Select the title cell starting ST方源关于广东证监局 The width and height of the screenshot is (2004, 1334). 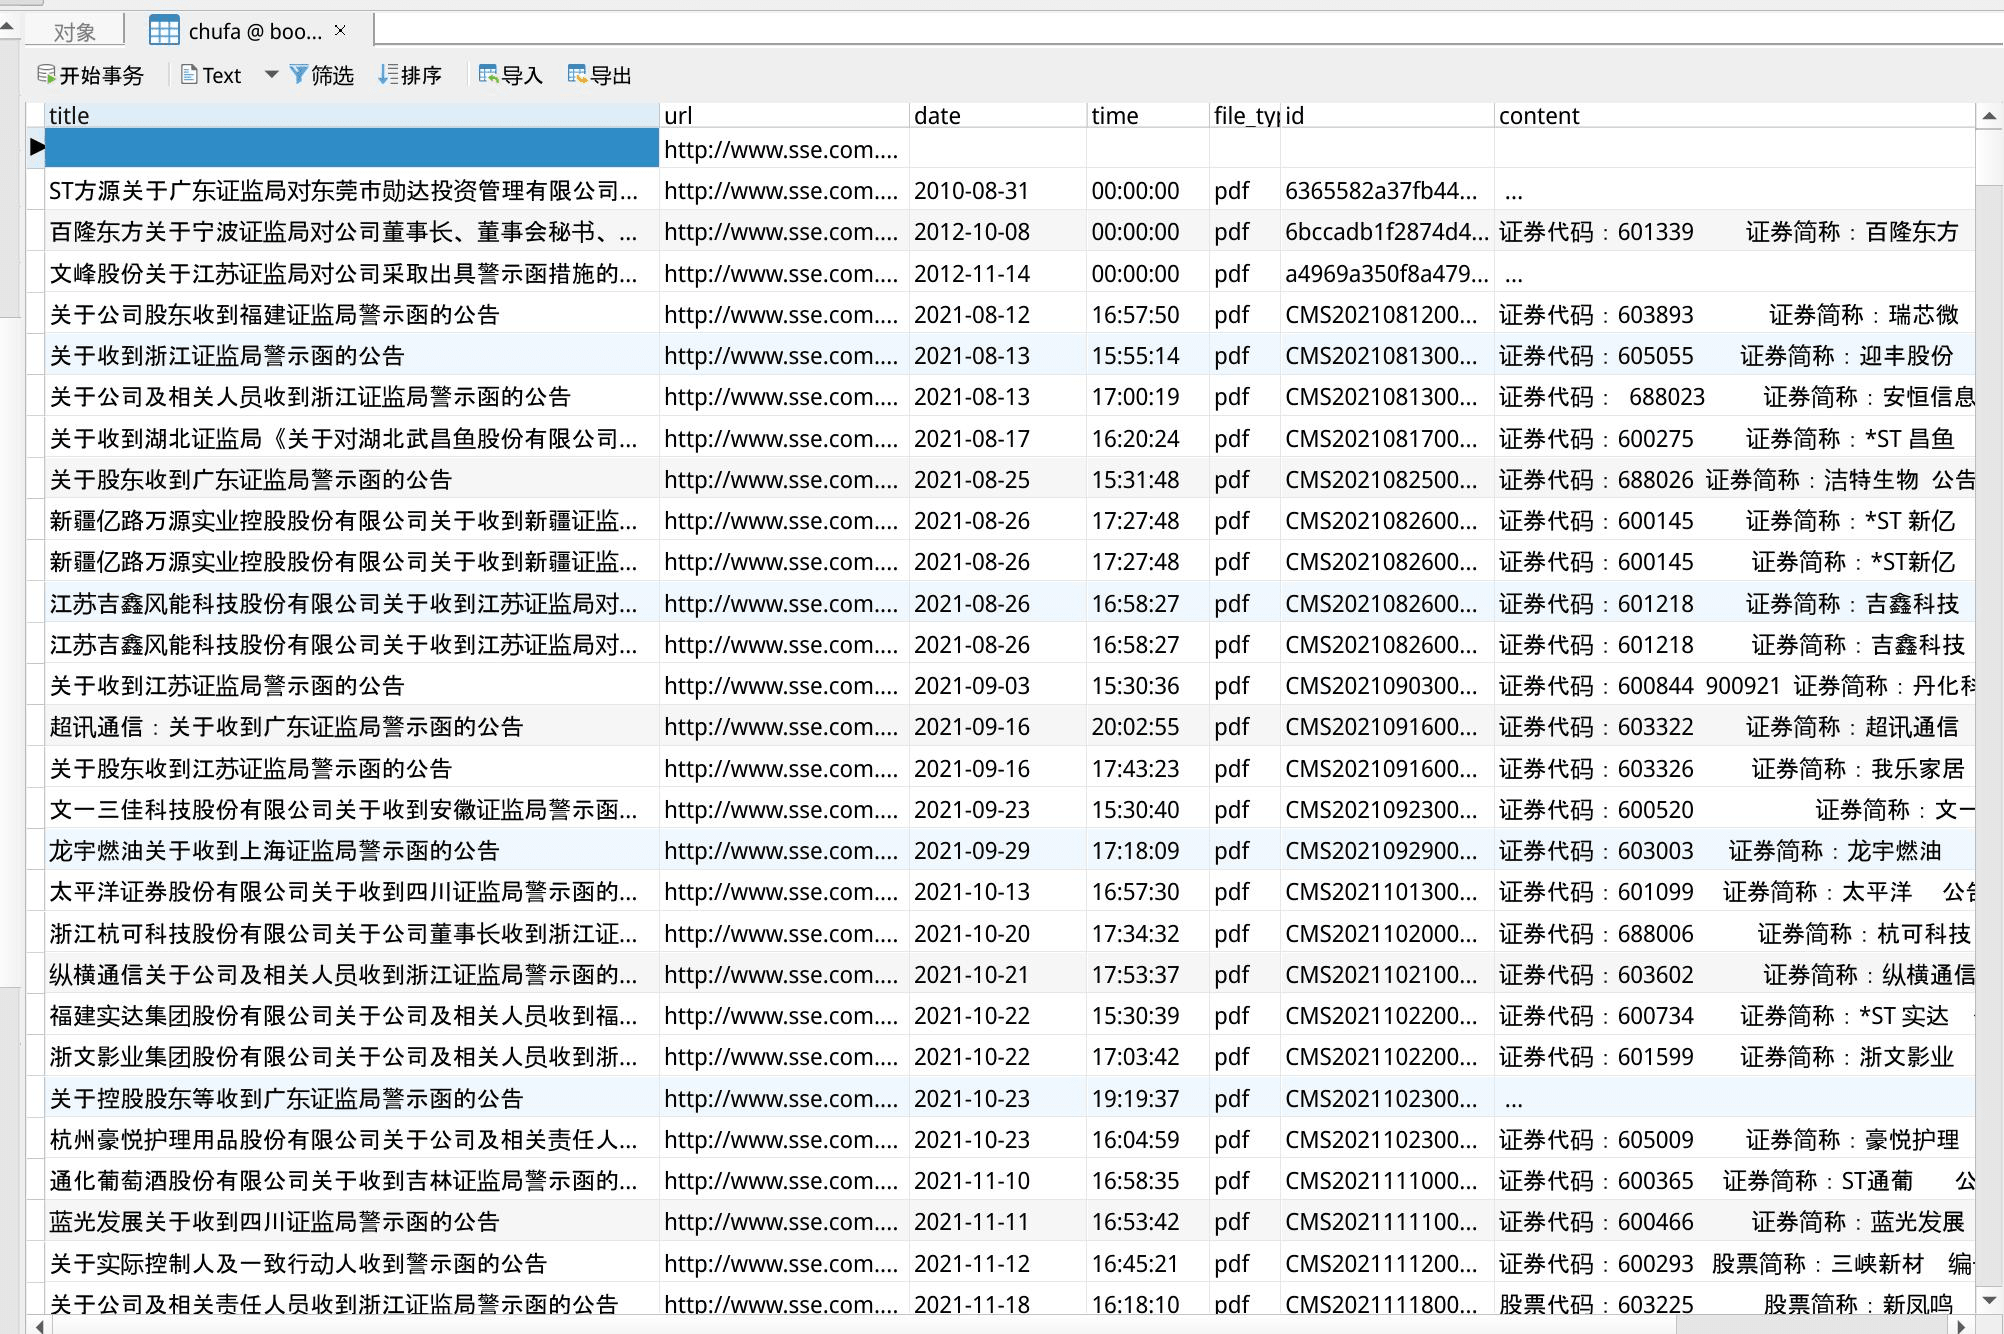(352, 190)
